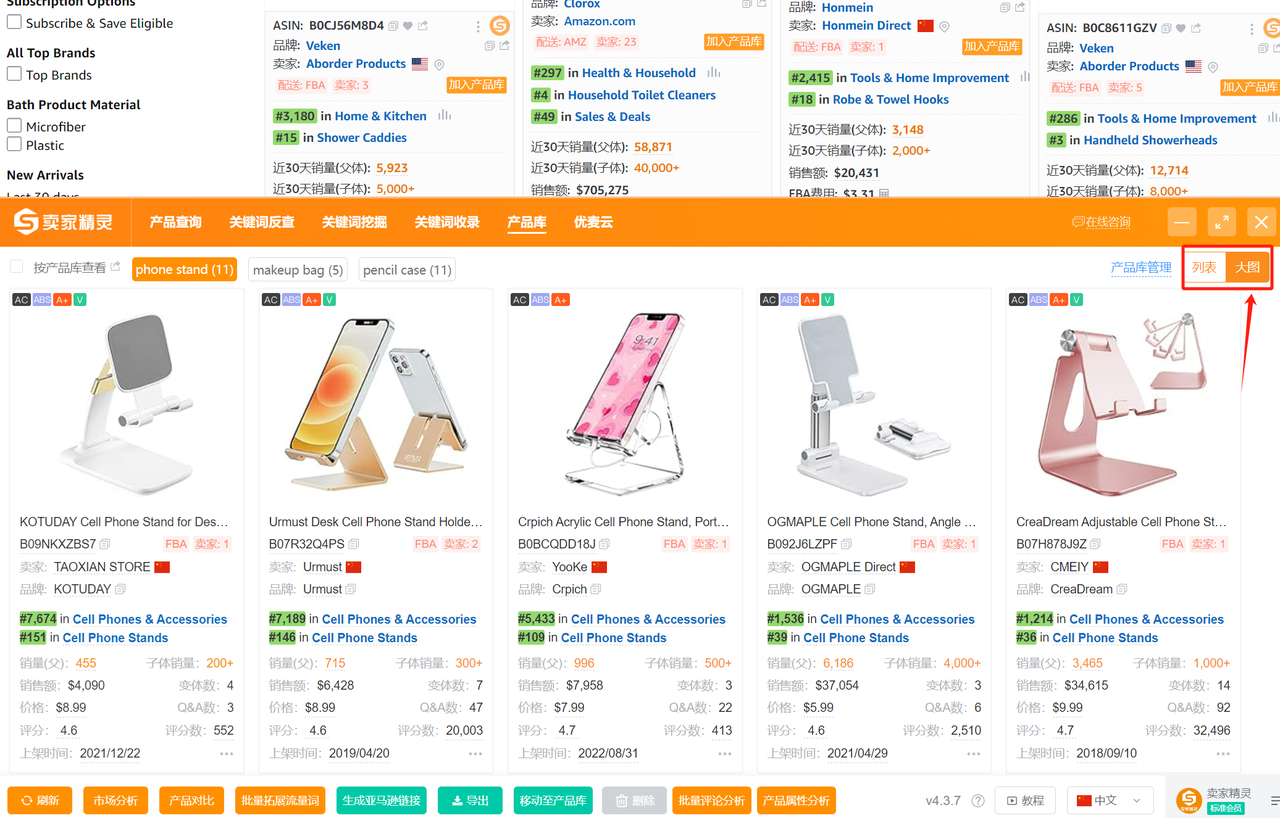
Task: Click the orange S badge on the Veken card
Action: (x=500, y=26)
